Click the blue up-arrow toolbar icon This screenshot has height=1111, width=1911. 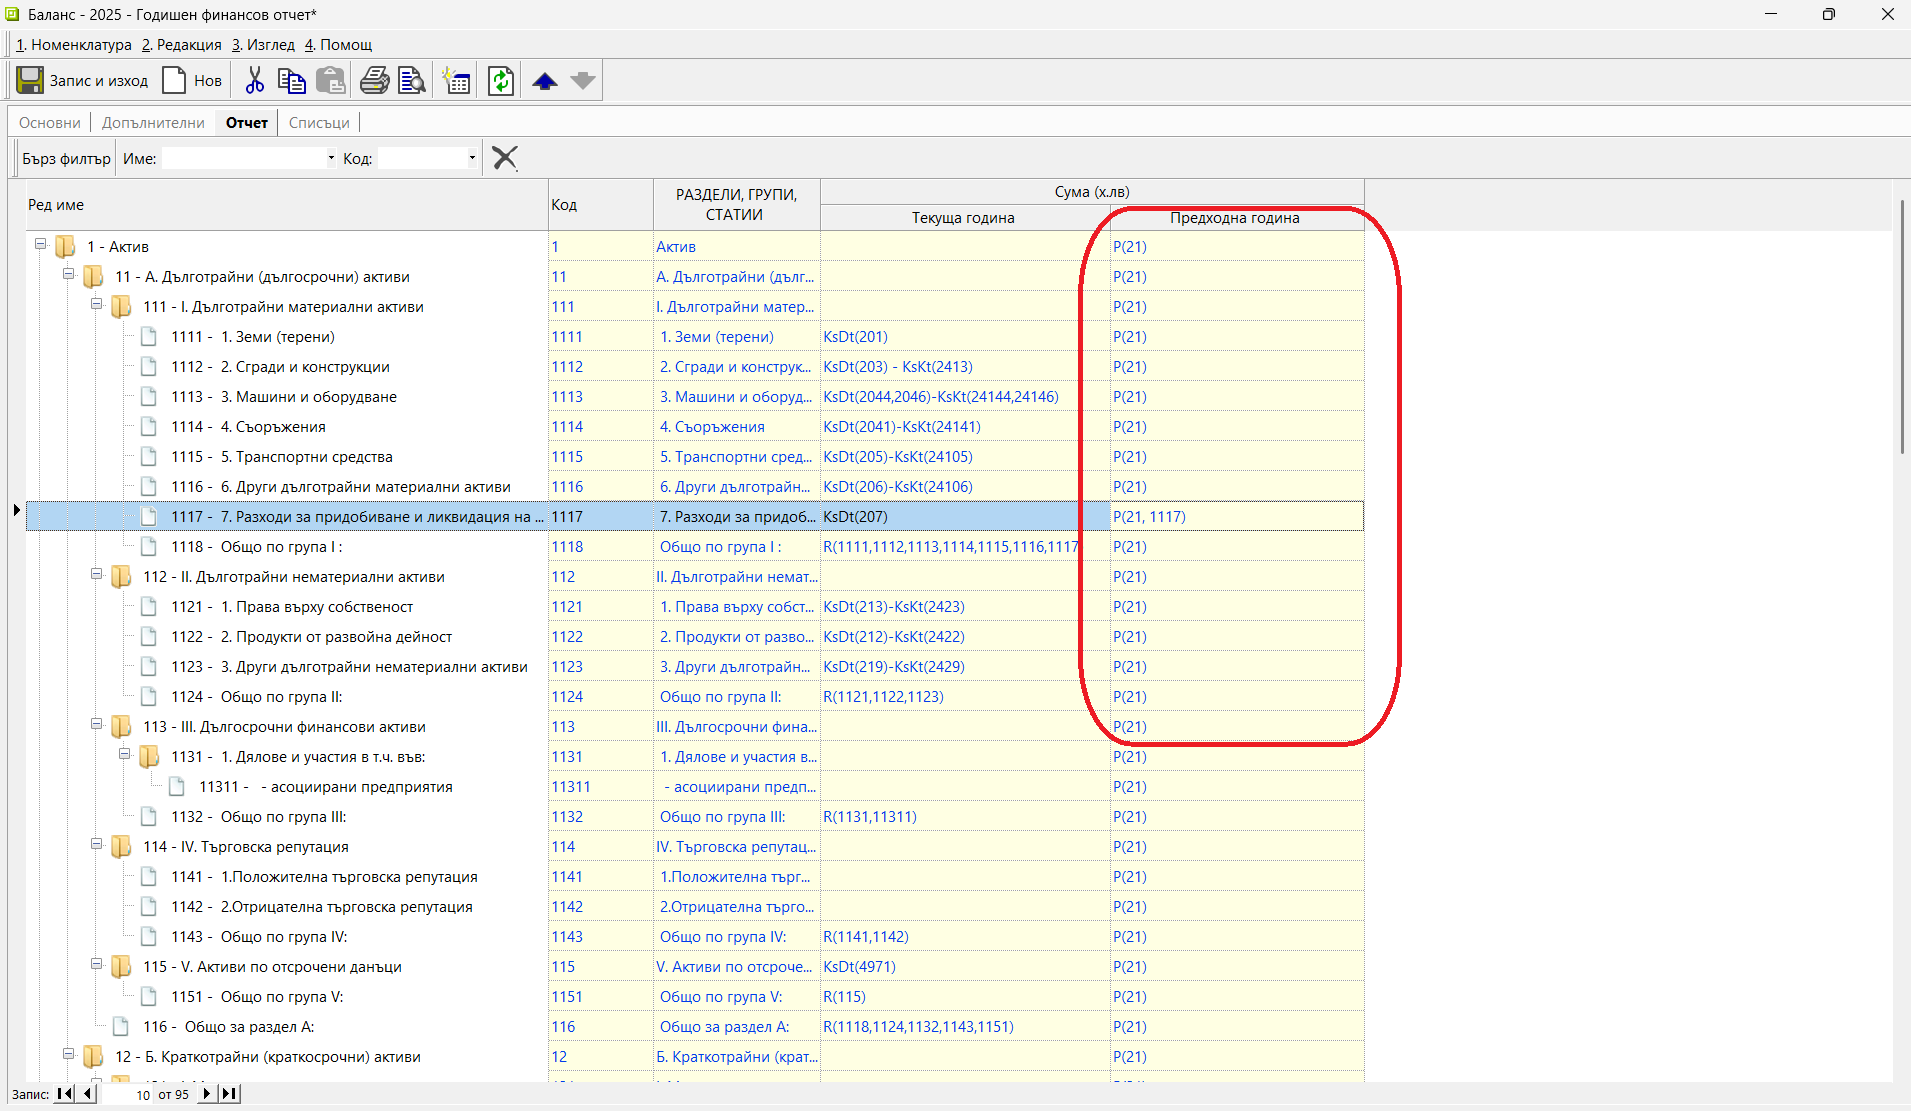pos(544,80)
